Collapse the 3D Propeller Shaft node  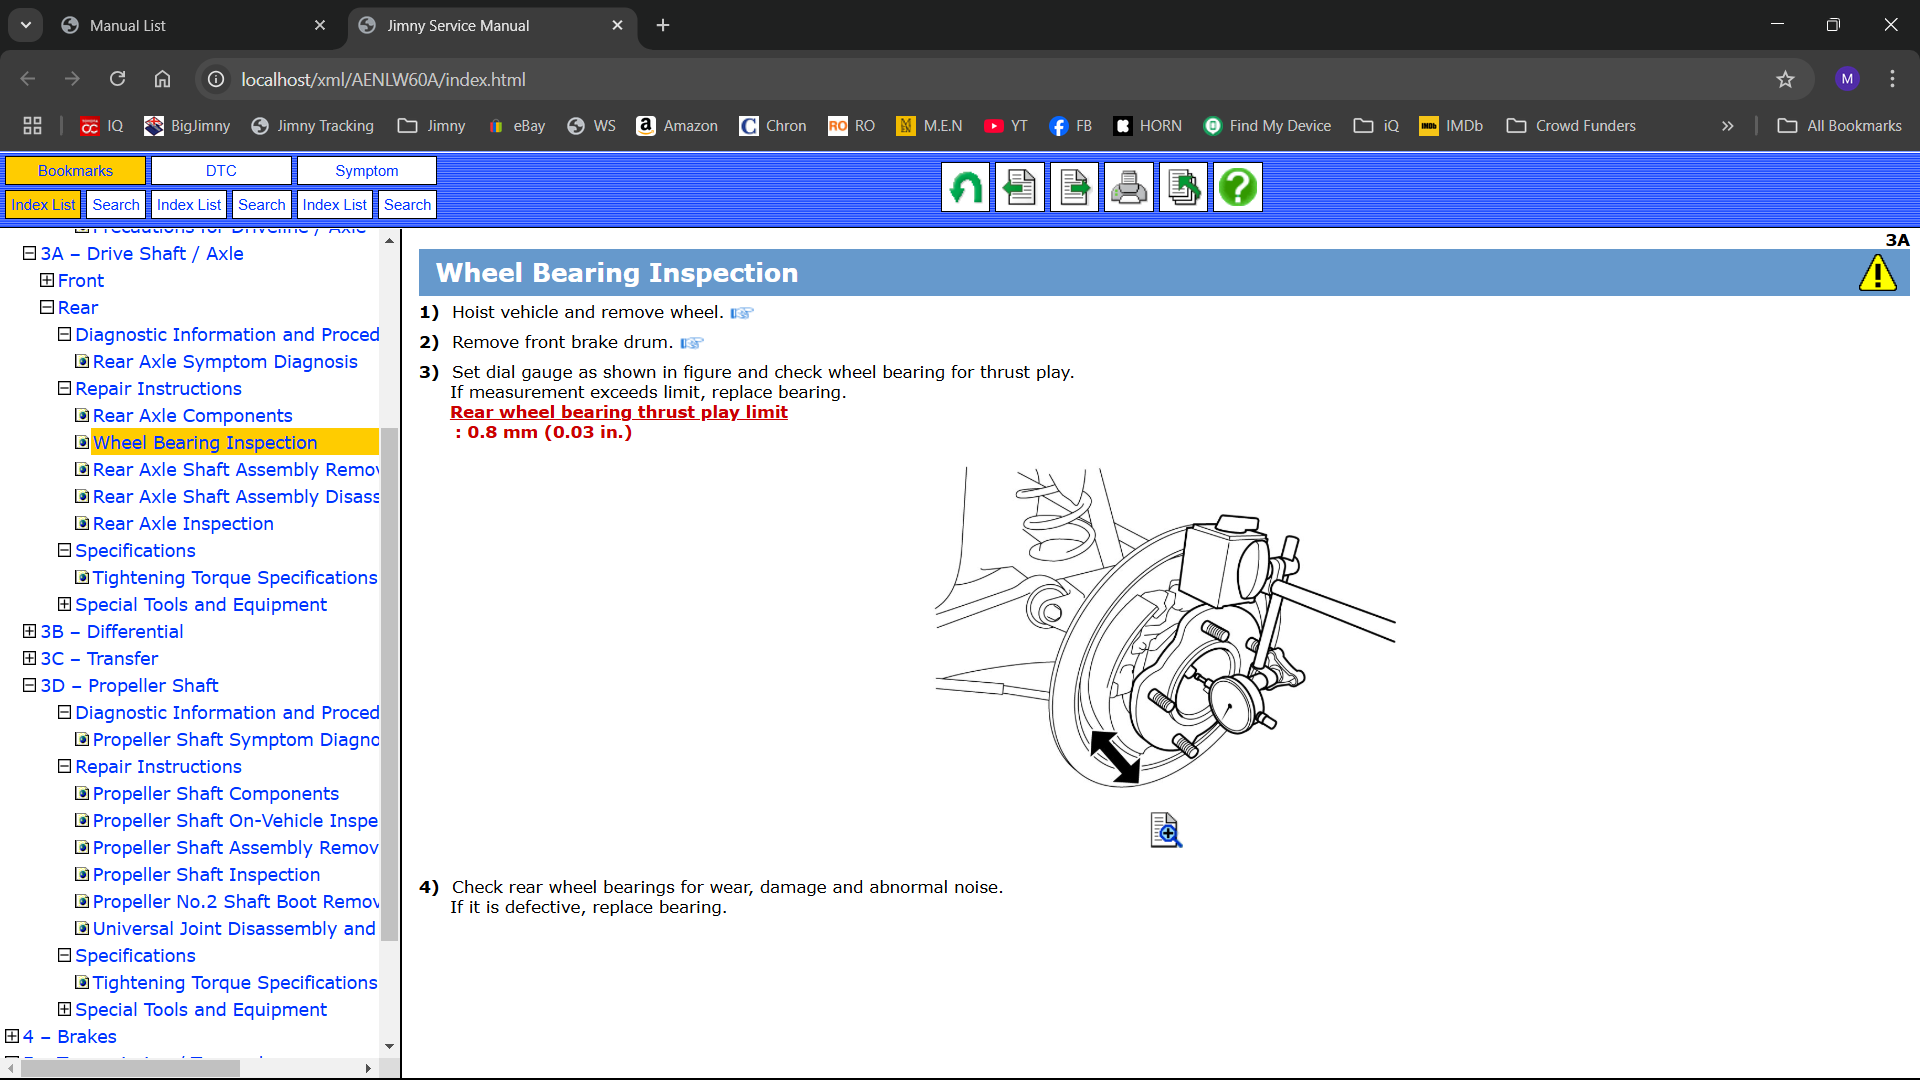29,686
